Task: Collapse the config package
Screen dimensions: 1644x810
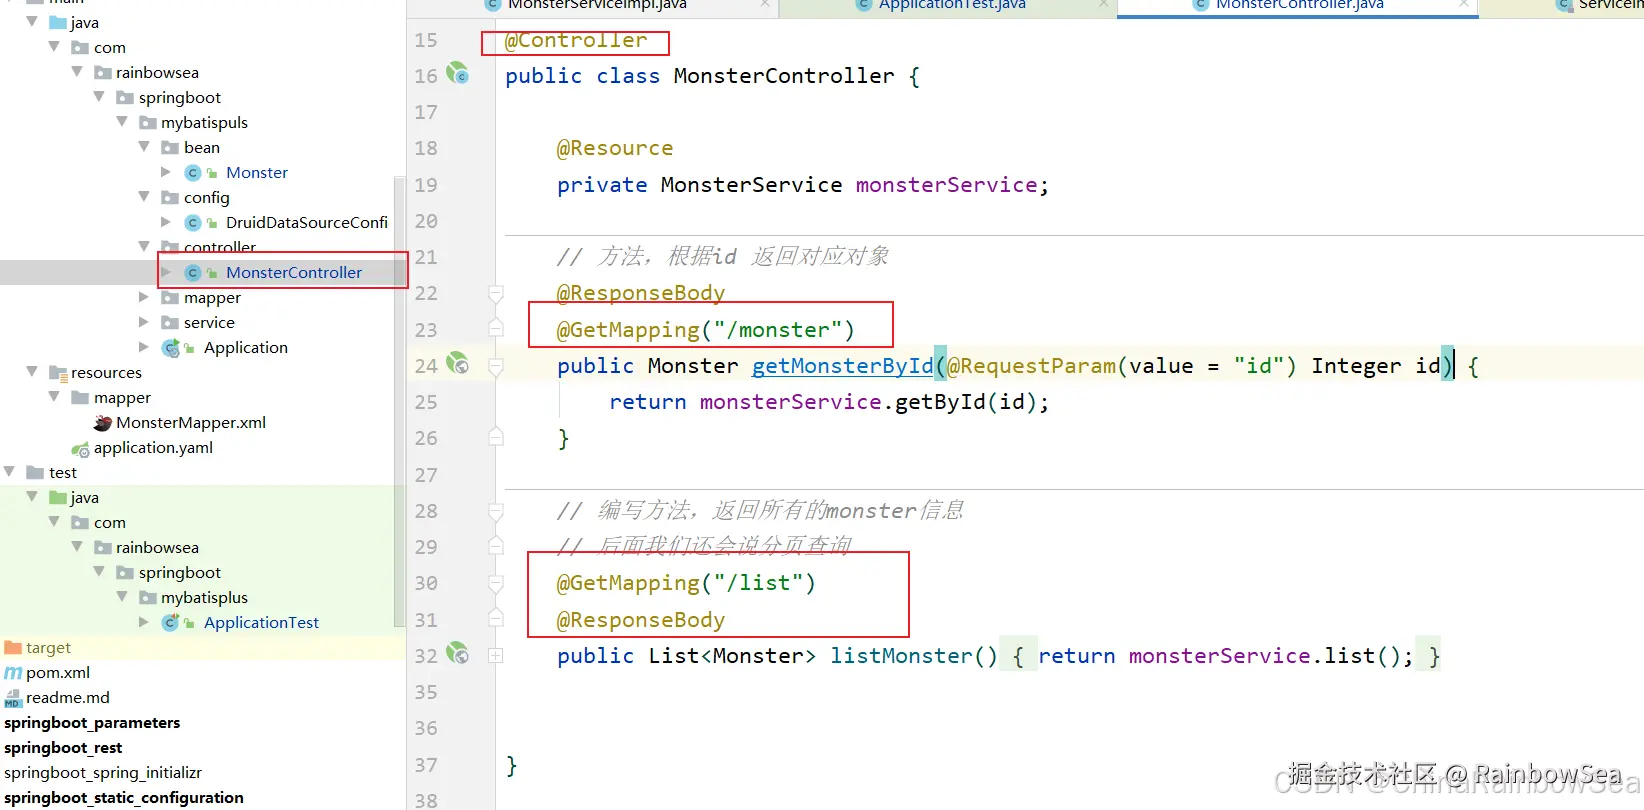Action: click(144, 196)
